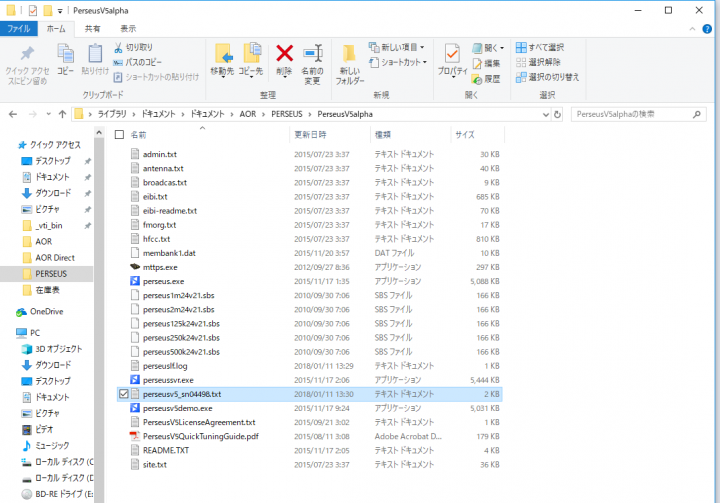720x503 pixels.
Task: Switch to Home (ホーム) tab
Action: [56, 28]
